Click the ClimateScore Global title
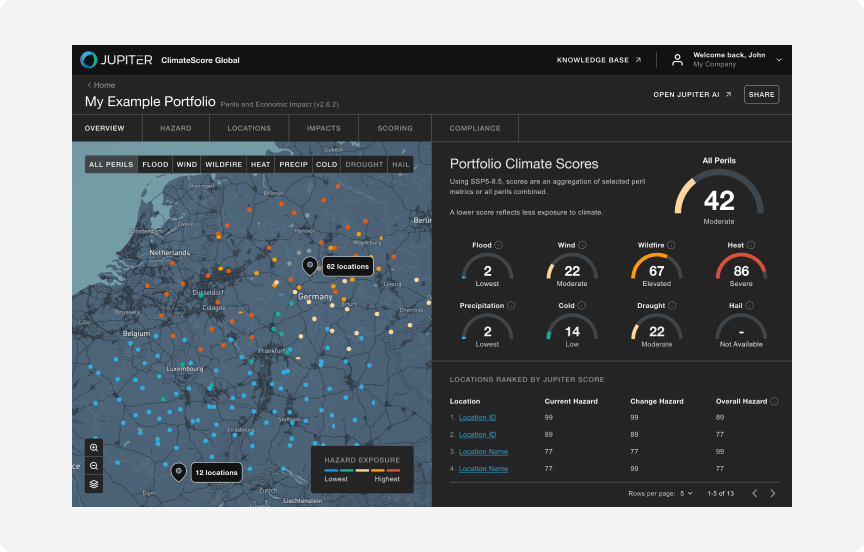The height and width of the screenshot is (552, 864). pyautogui.click(x=200, y=60)
